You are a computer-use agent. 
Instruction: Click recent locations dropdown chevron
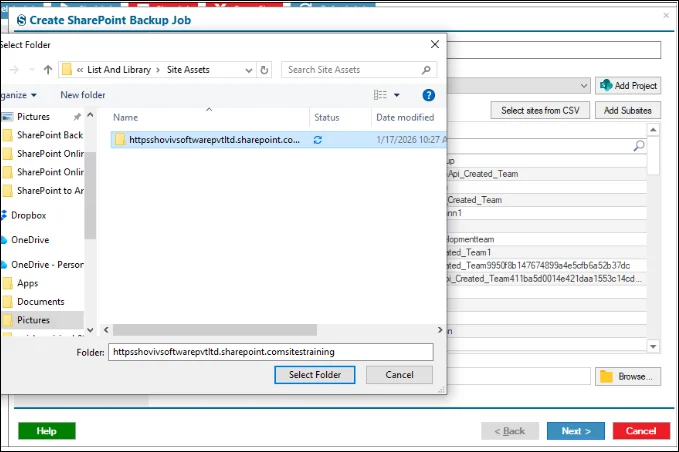pyautogui.click(x=32, y=70)
